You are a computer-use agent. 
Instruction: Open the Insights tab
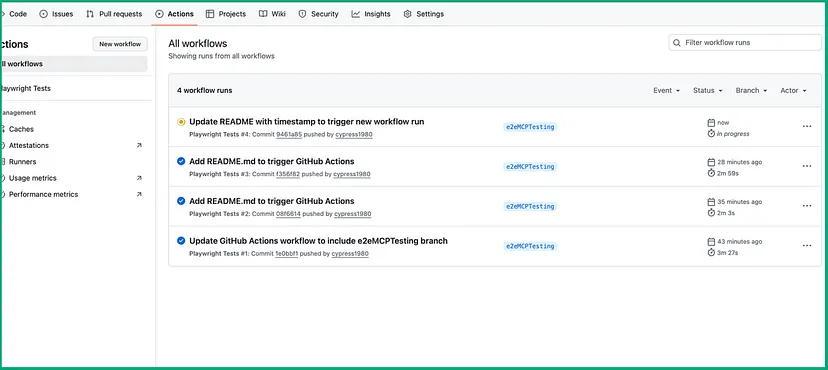click(x=371, y=14)
